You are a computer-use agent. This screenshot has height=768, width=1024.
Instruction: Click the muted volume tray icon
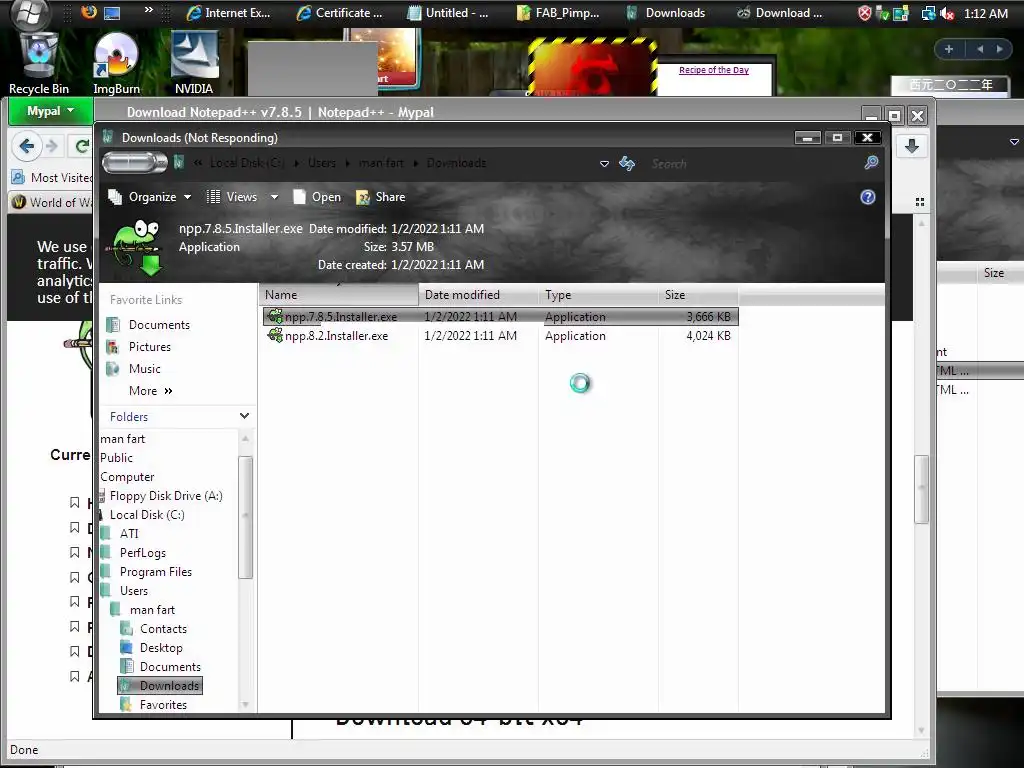coord(948,14)
